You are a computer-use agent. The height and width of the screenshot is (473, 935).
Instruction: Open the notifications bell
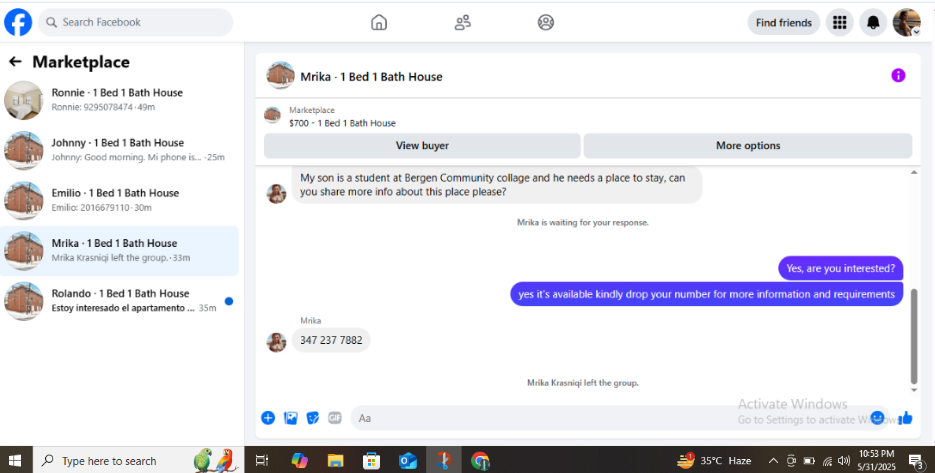873,23
